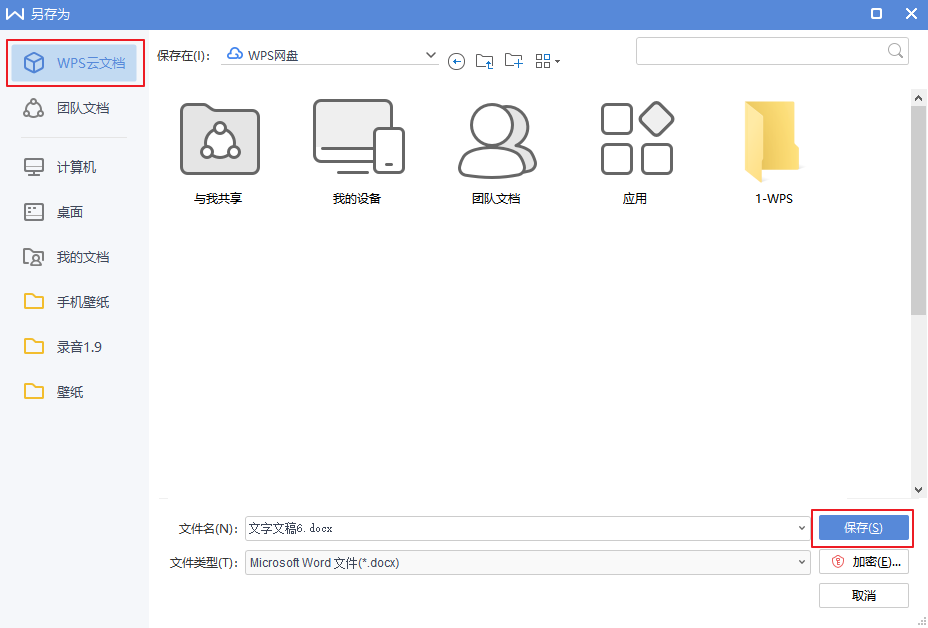
Task: Create a new folder icon
Action: point(514,61)
